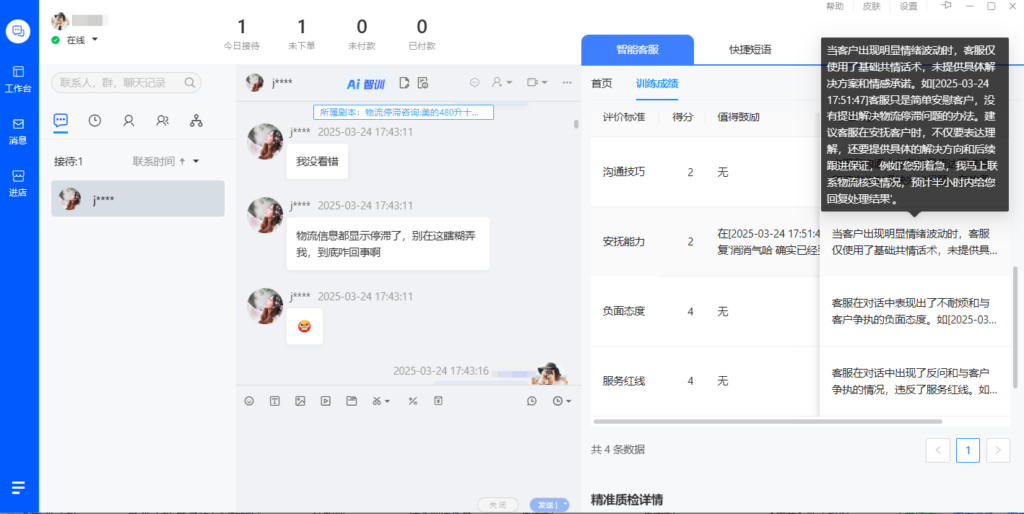Open 皮肤 in the title bar

(x=871, y=7)
